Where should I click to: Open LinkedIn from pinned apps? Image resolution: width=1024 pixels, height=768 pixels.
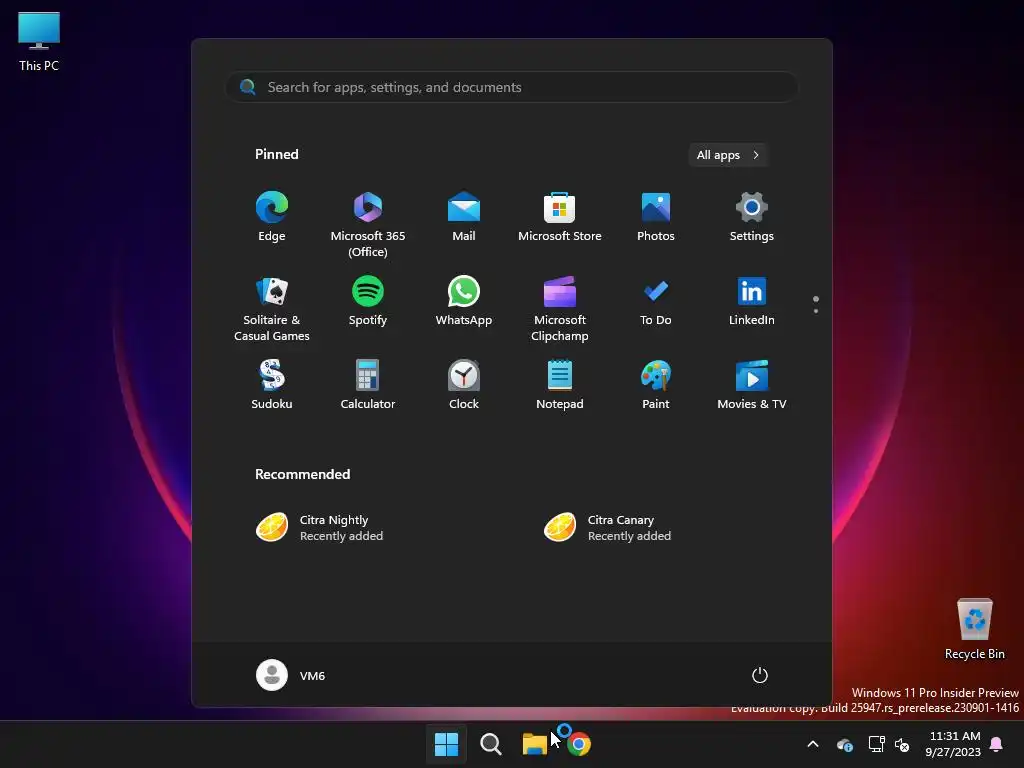(x=752, y=301)
